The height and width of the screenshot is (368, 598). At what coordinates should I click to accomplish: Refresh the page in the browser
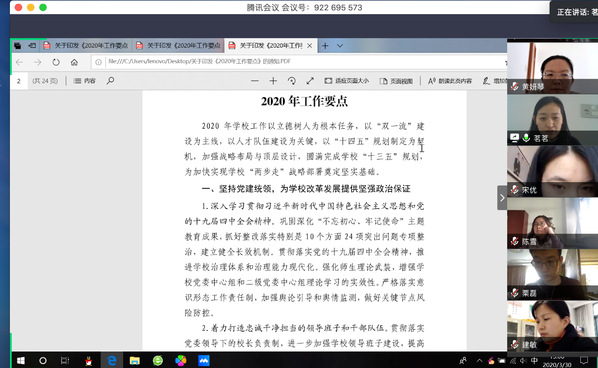click(x=56, y=62)
